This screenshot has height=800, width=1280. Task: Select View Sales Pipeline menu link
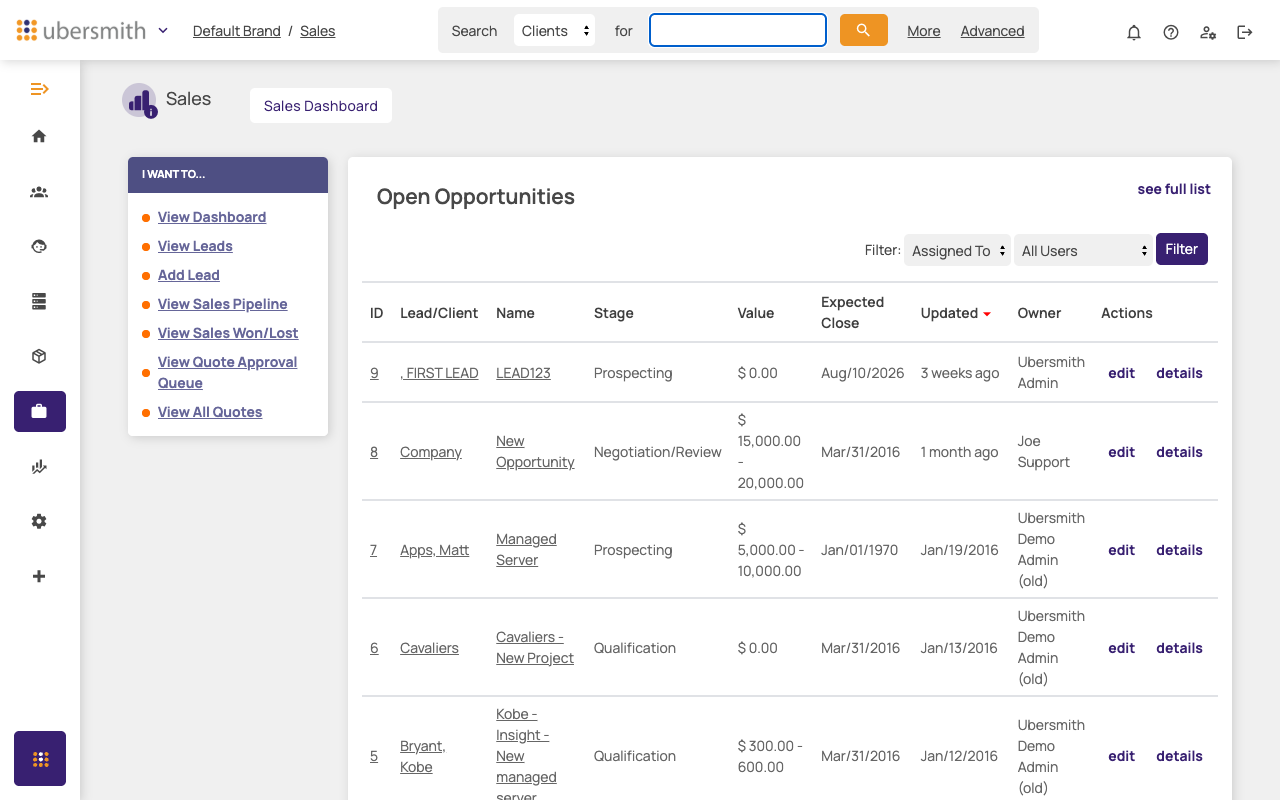pos(223,304)
